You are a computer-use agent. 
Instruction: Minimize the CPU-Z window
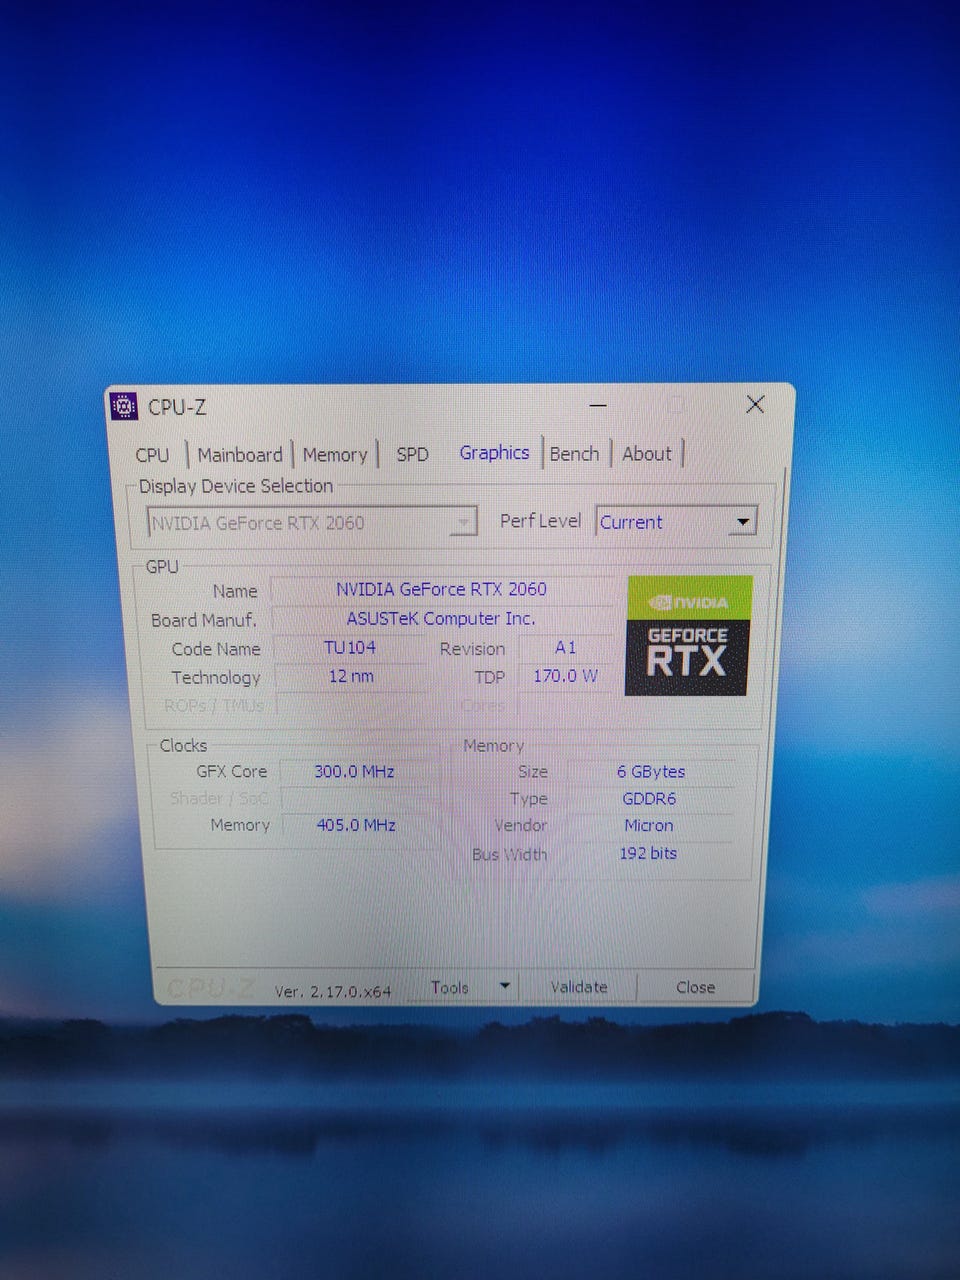[598, 406]
